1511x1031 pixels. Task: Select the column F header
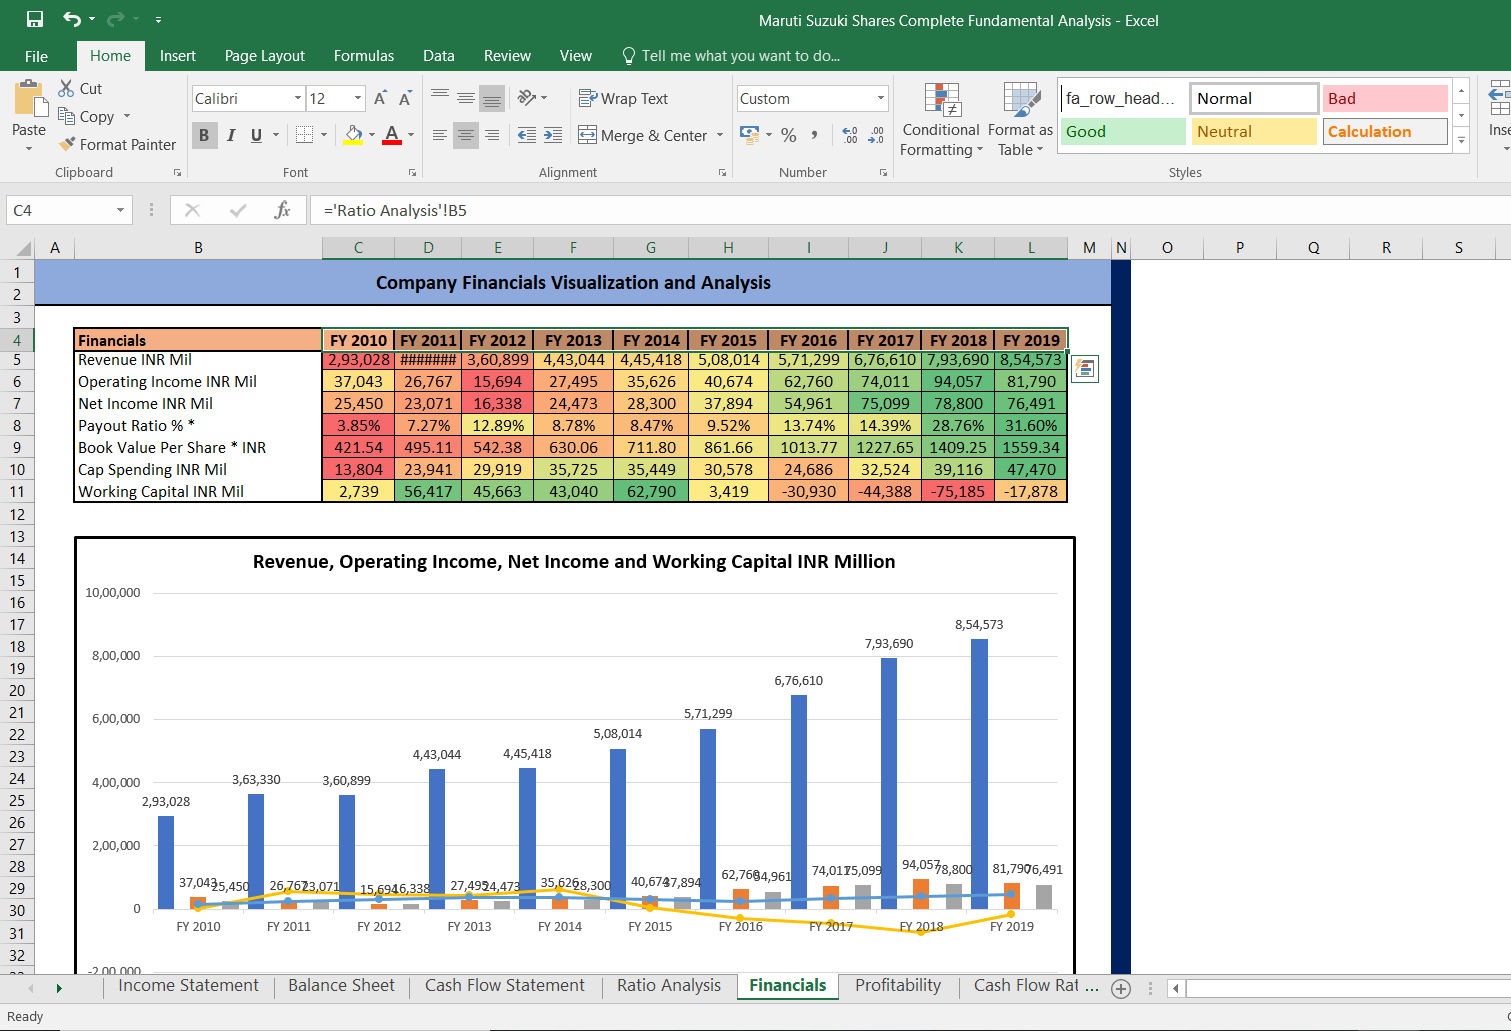(x=573, y=247)
